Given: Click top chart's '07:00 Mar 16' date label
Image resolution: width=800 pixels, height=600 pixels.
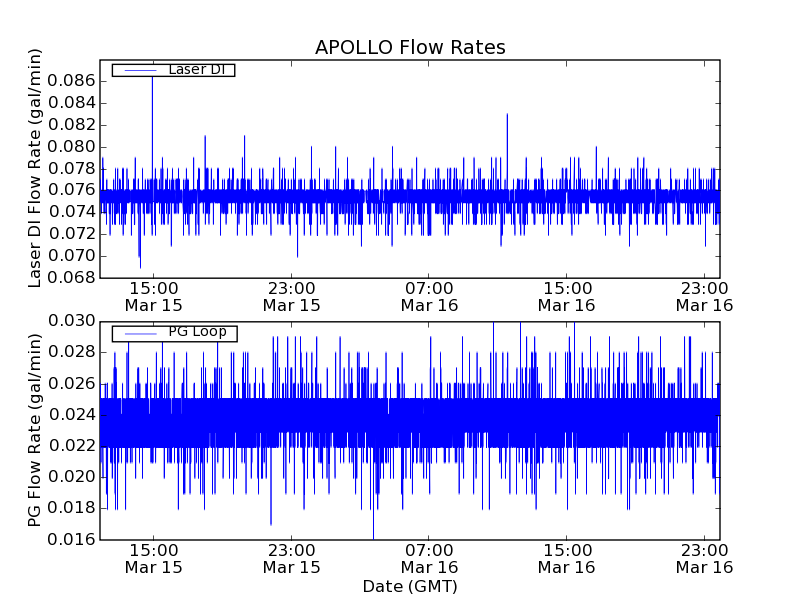Looking at the screenshot, I should click(429, 297).
